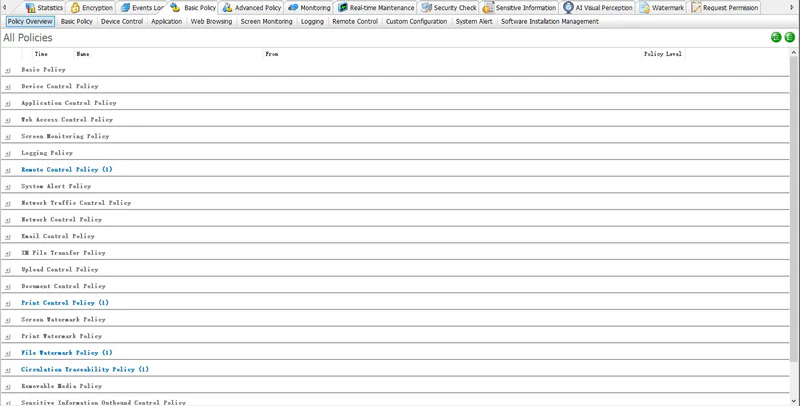Open the AI Visual Perception tab
Screen dimensions: 800x406
click(598, 8)
